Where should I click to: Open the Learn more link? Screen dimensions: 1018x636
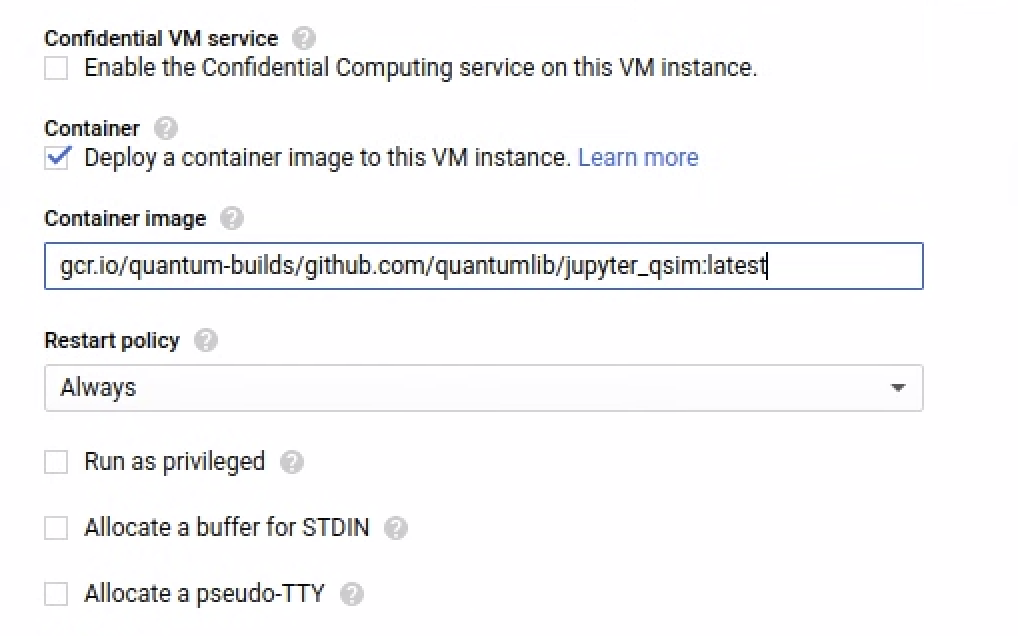point(638,158)
